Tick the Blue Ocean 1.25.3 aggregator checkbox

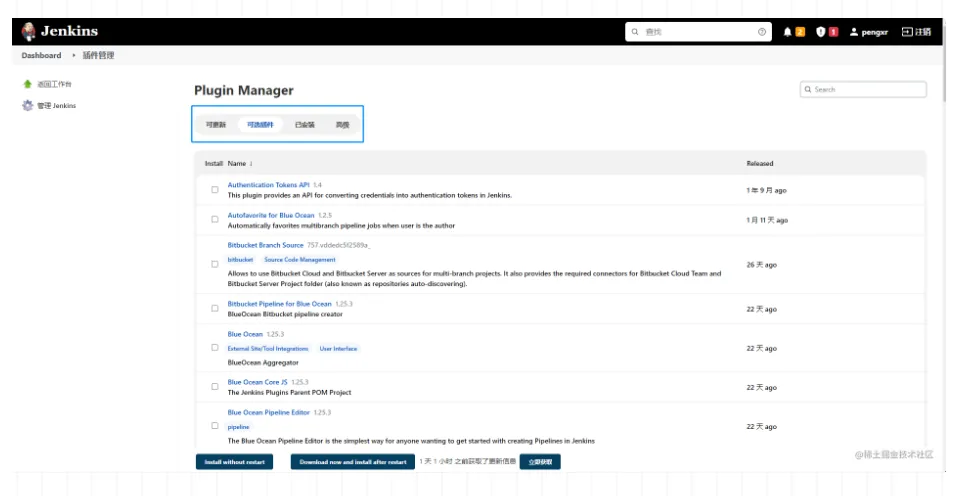[x=214, y=348]
